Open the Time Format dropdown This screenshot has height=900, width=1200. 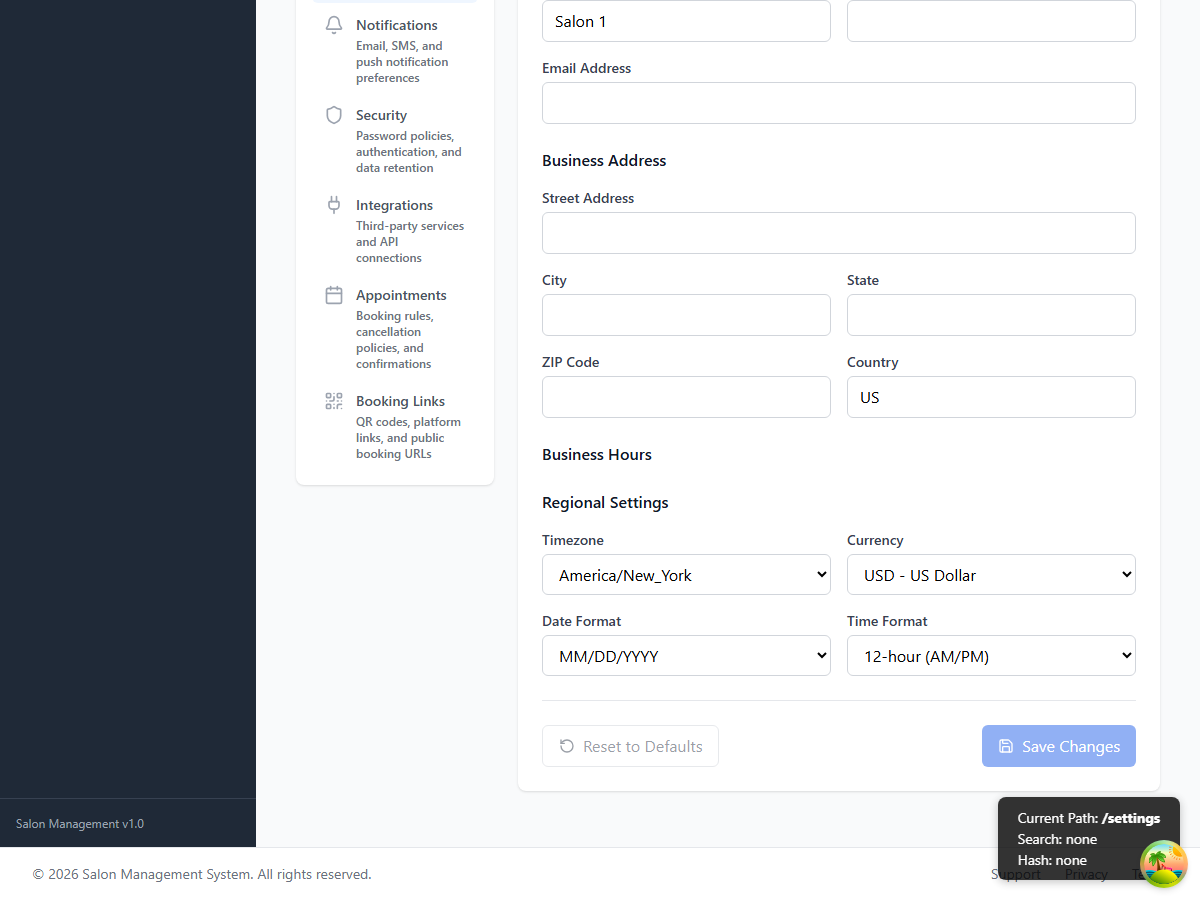coord(991,655)
